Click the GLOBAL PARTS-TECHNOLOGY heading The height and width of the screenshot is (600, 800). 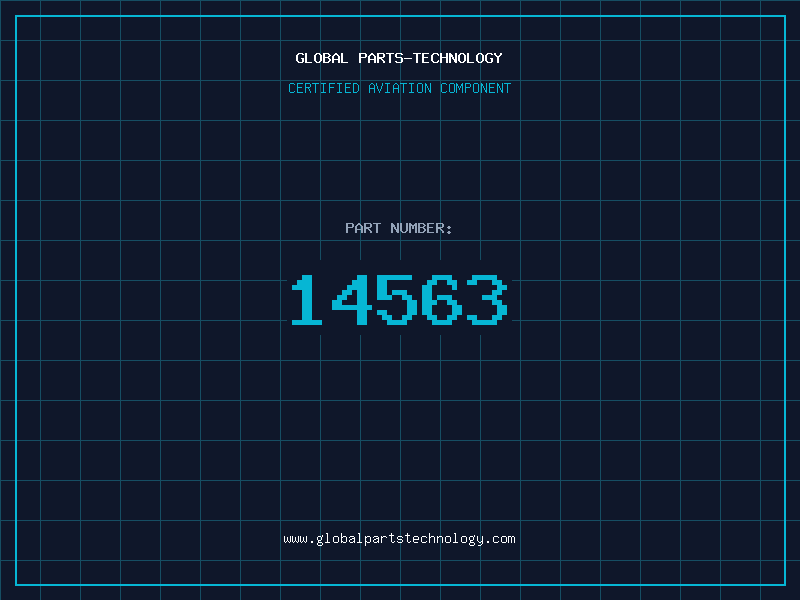coord(399,58)
